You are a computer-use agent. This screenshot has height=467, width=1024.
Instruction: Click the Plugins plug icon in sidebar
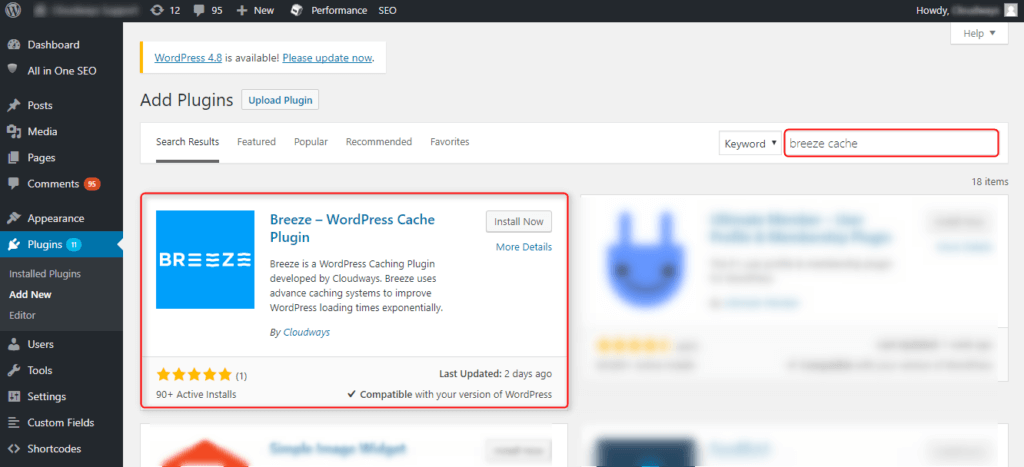[13, 245]
